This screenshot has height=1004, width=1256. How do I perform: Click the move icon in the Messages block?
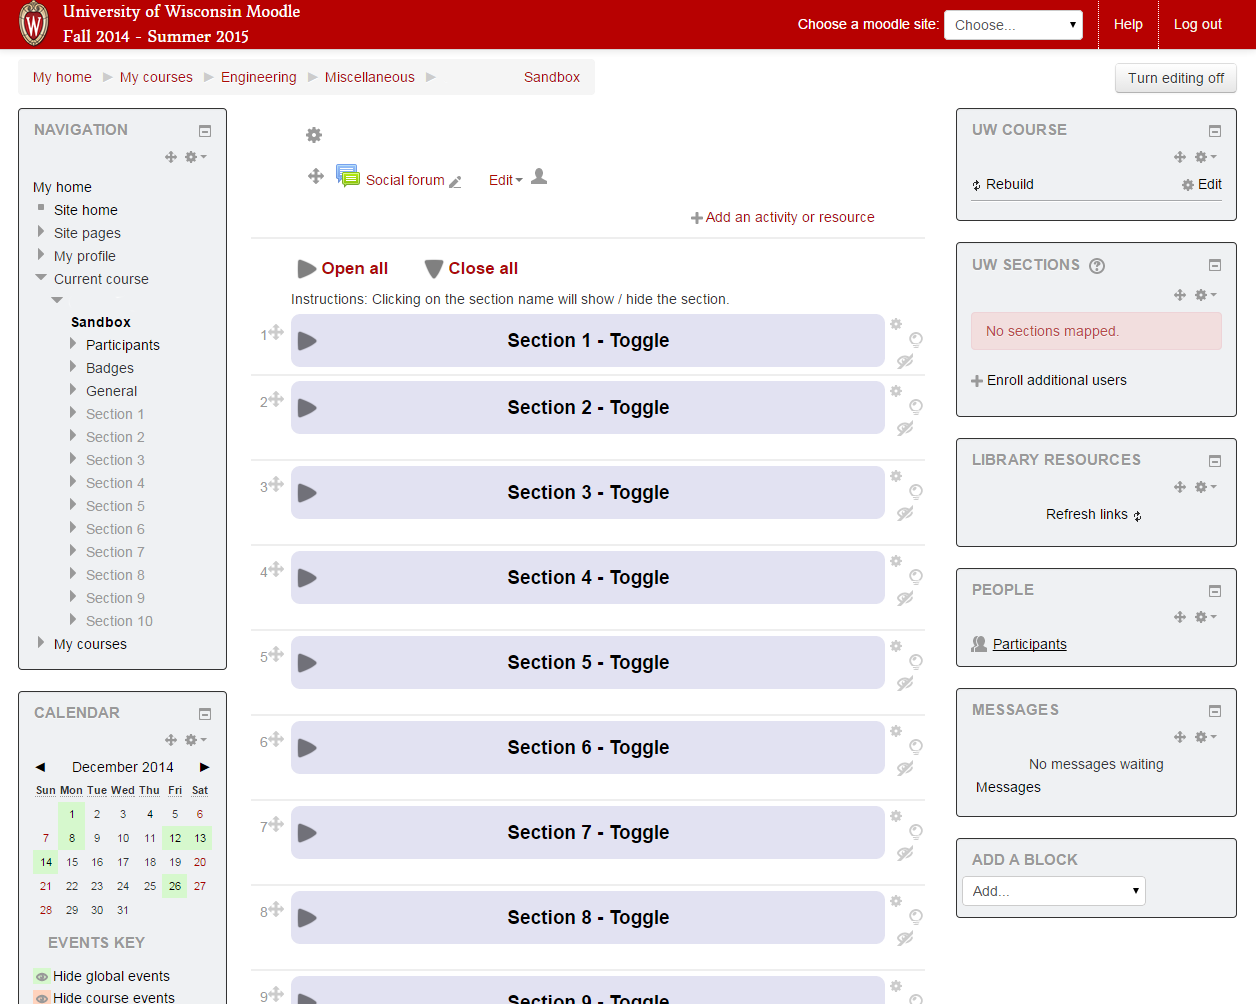click(1180, 737)
